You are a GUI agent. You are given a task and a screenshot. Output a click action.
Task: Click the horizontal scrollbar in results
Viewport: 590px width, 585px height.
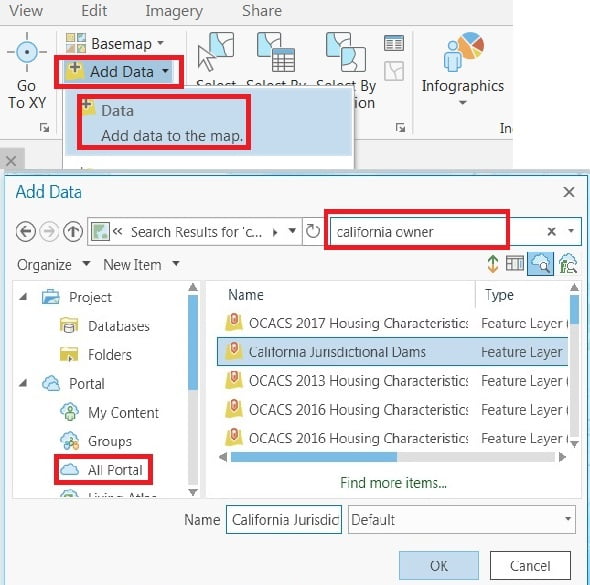coord(314,457)
